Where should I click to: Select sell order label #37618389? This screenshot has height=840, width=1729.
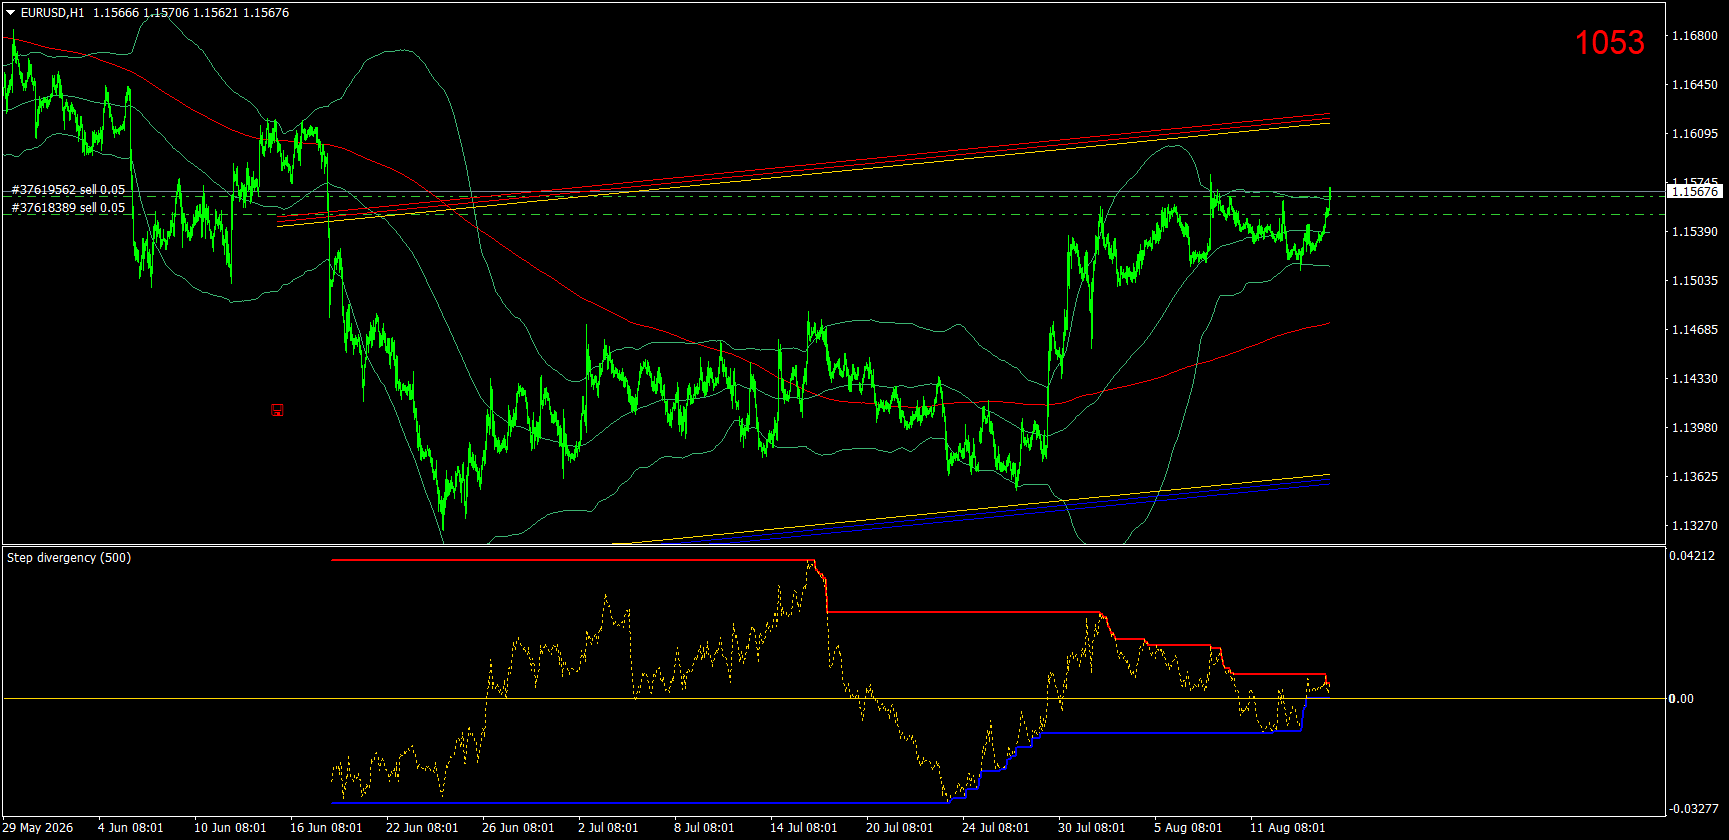click(x=68, y=208)
